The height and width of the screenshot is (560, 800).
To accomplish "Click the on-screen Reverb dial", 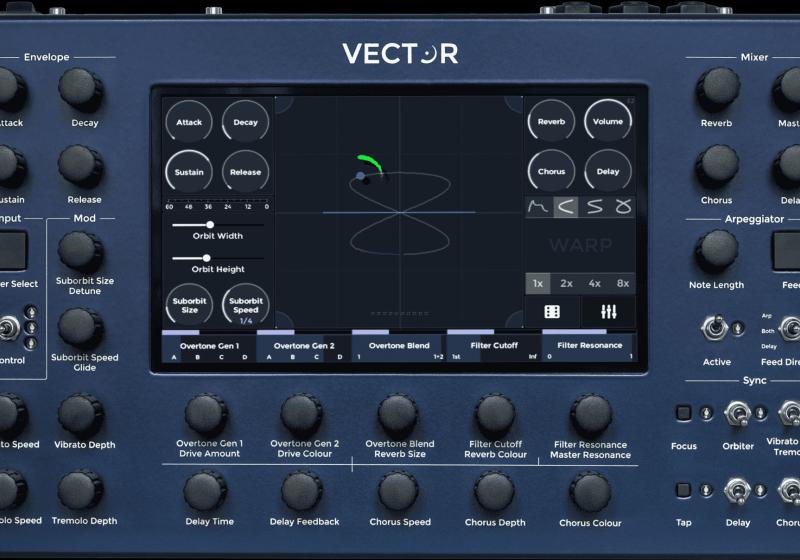I will click(551, 121).
